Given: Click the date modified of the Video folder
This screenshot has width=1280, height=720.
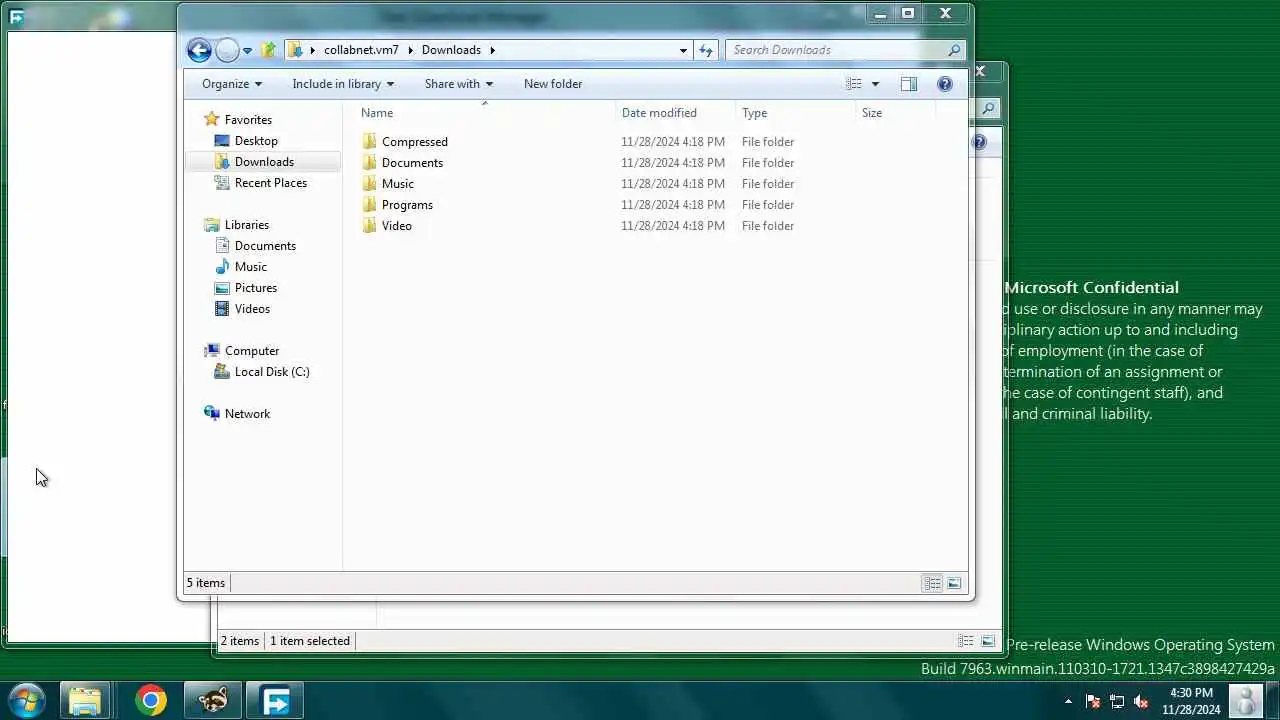Looking at the screenshot, I should (673, 226).
